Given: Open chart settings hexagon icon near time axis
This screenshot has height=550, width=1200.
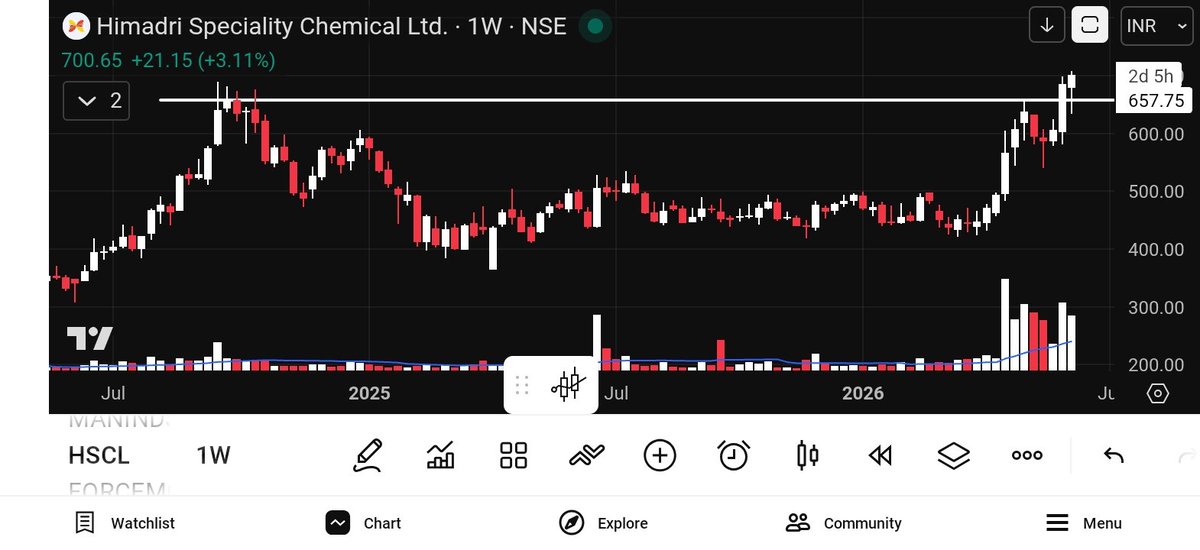Looking at the screenshot, I should [x=1158, y=393].
